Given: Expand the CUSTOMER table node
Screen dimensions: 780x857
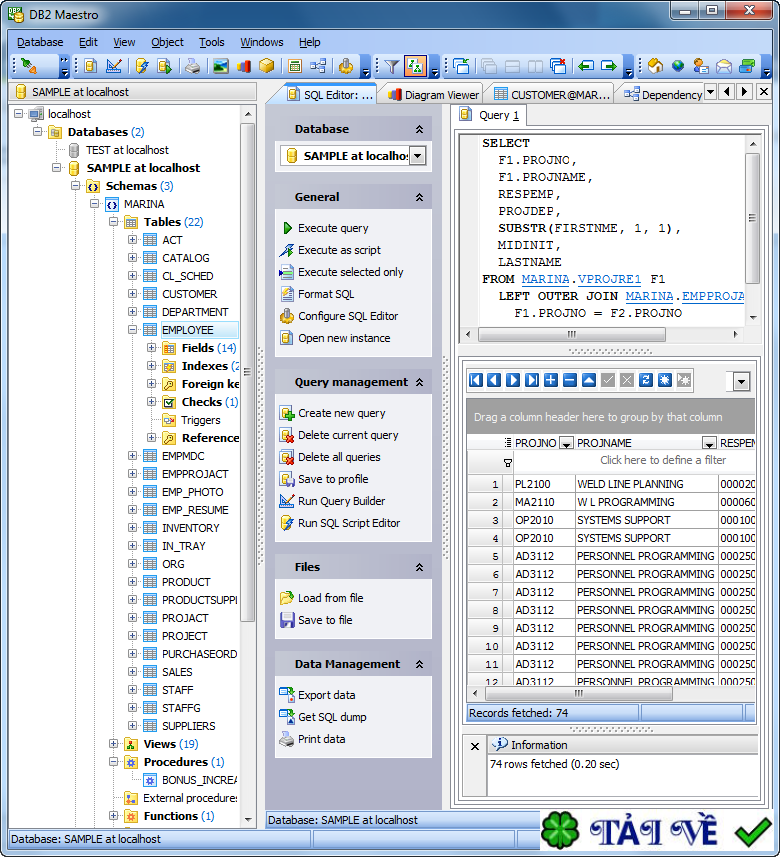Looking at the screenshot, I should (x=132, y=294).
